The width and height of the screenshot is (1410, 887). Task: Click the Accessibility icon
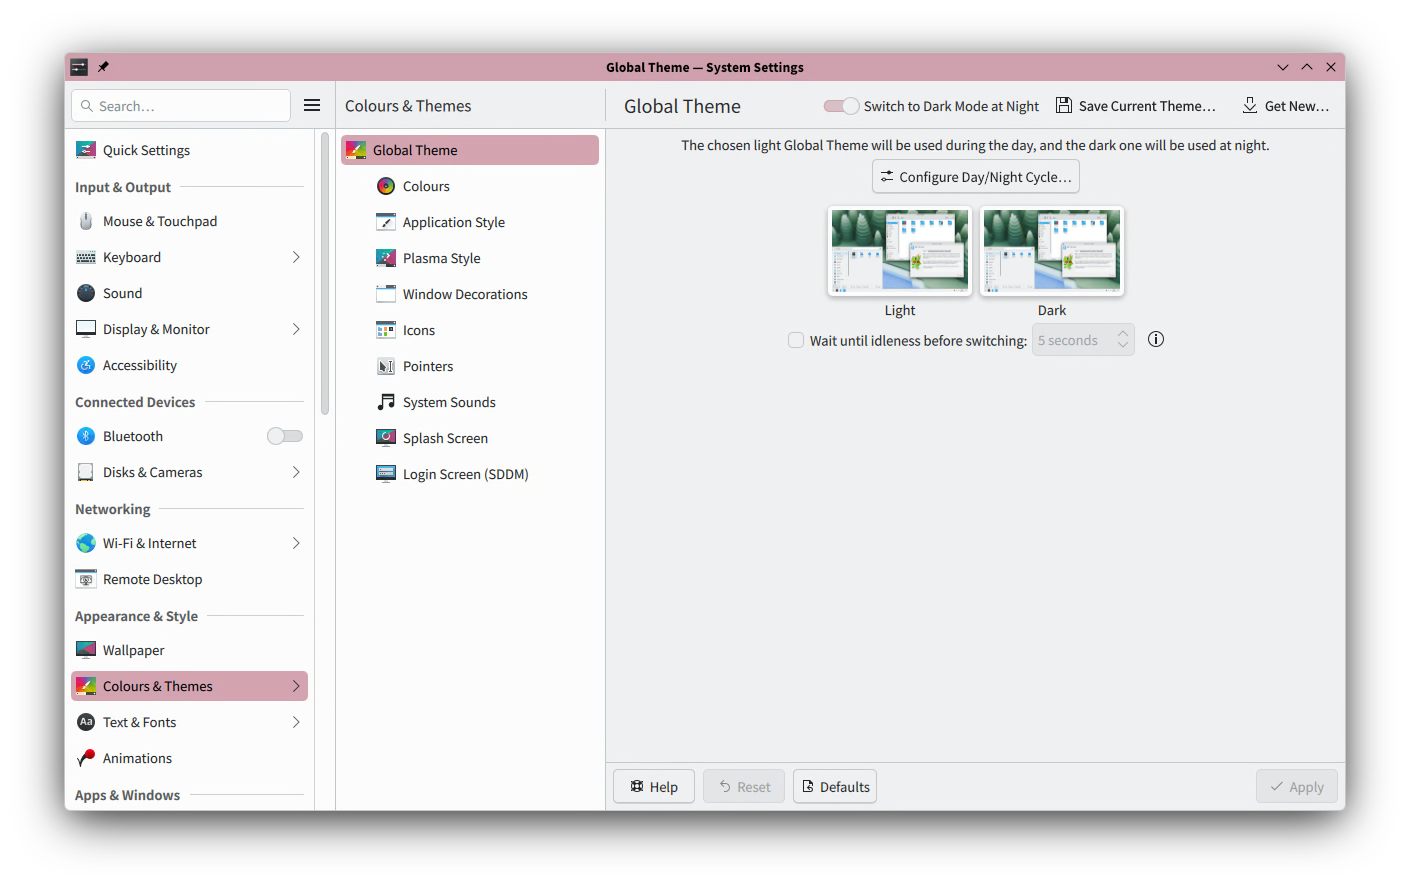click(86, 365)
